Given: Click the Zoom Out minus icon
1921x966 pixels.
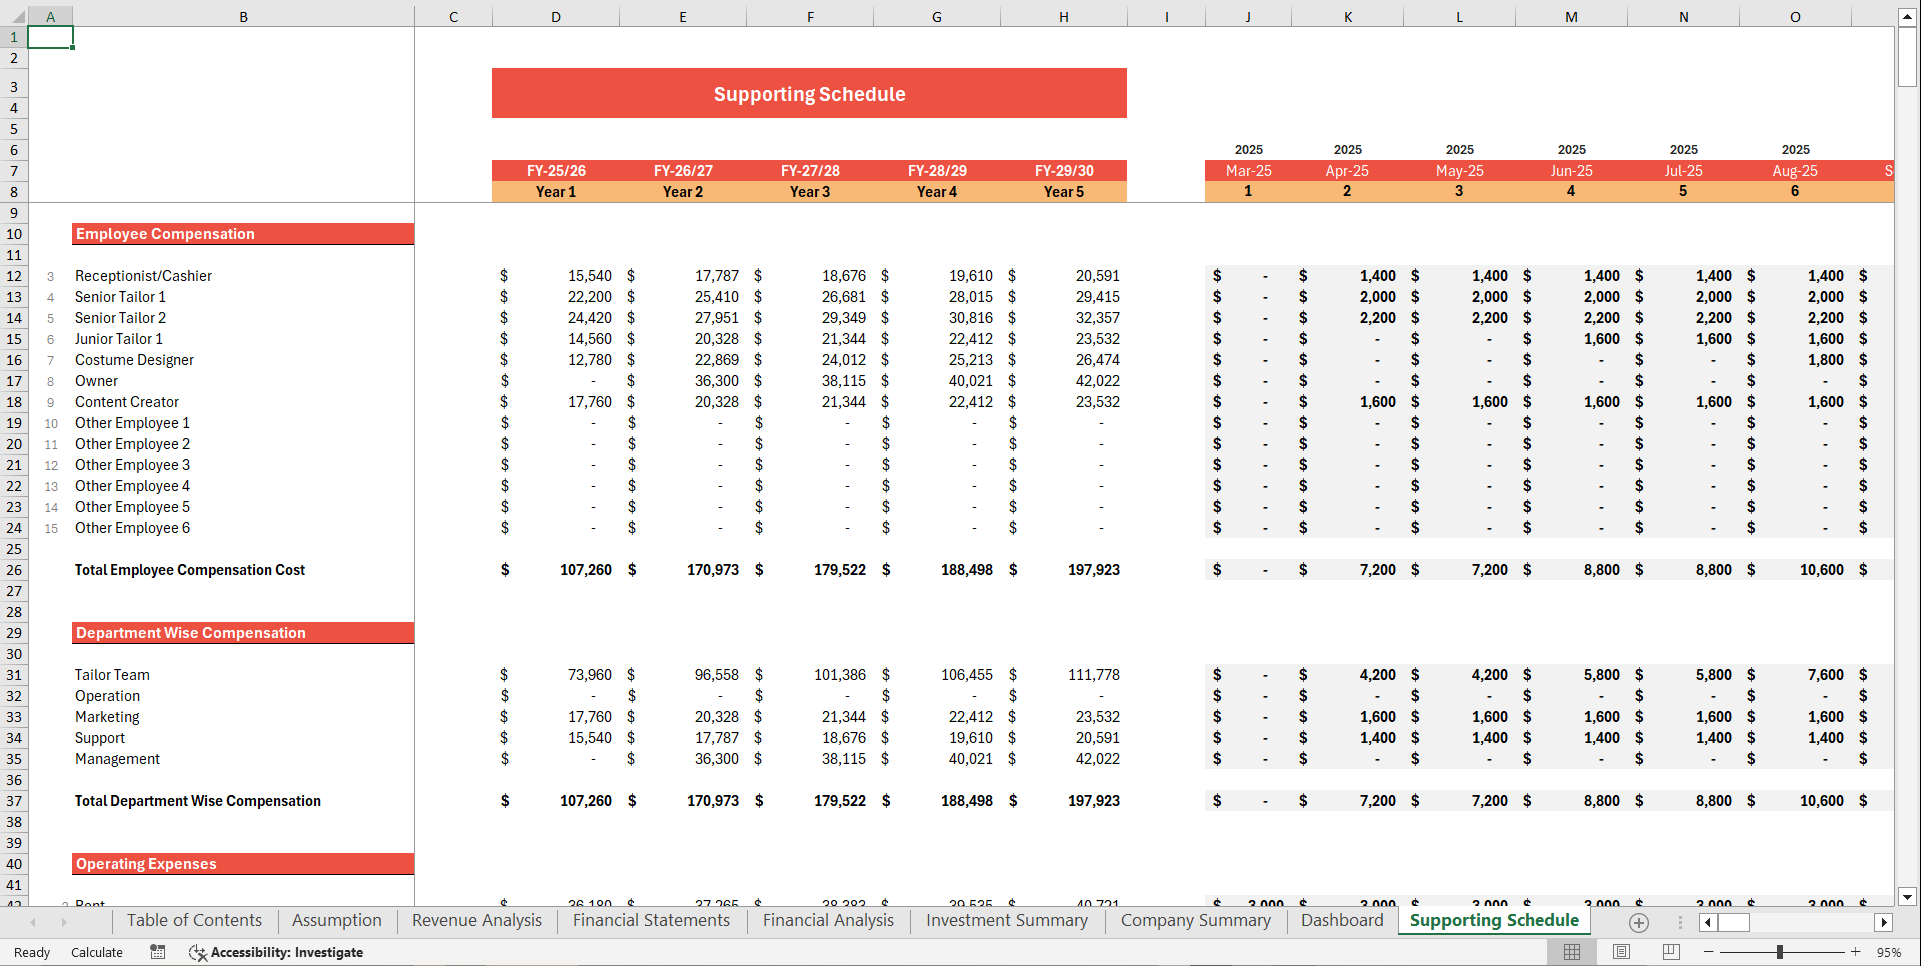Looking at the screenshot, I should [x=1706, y=952].
